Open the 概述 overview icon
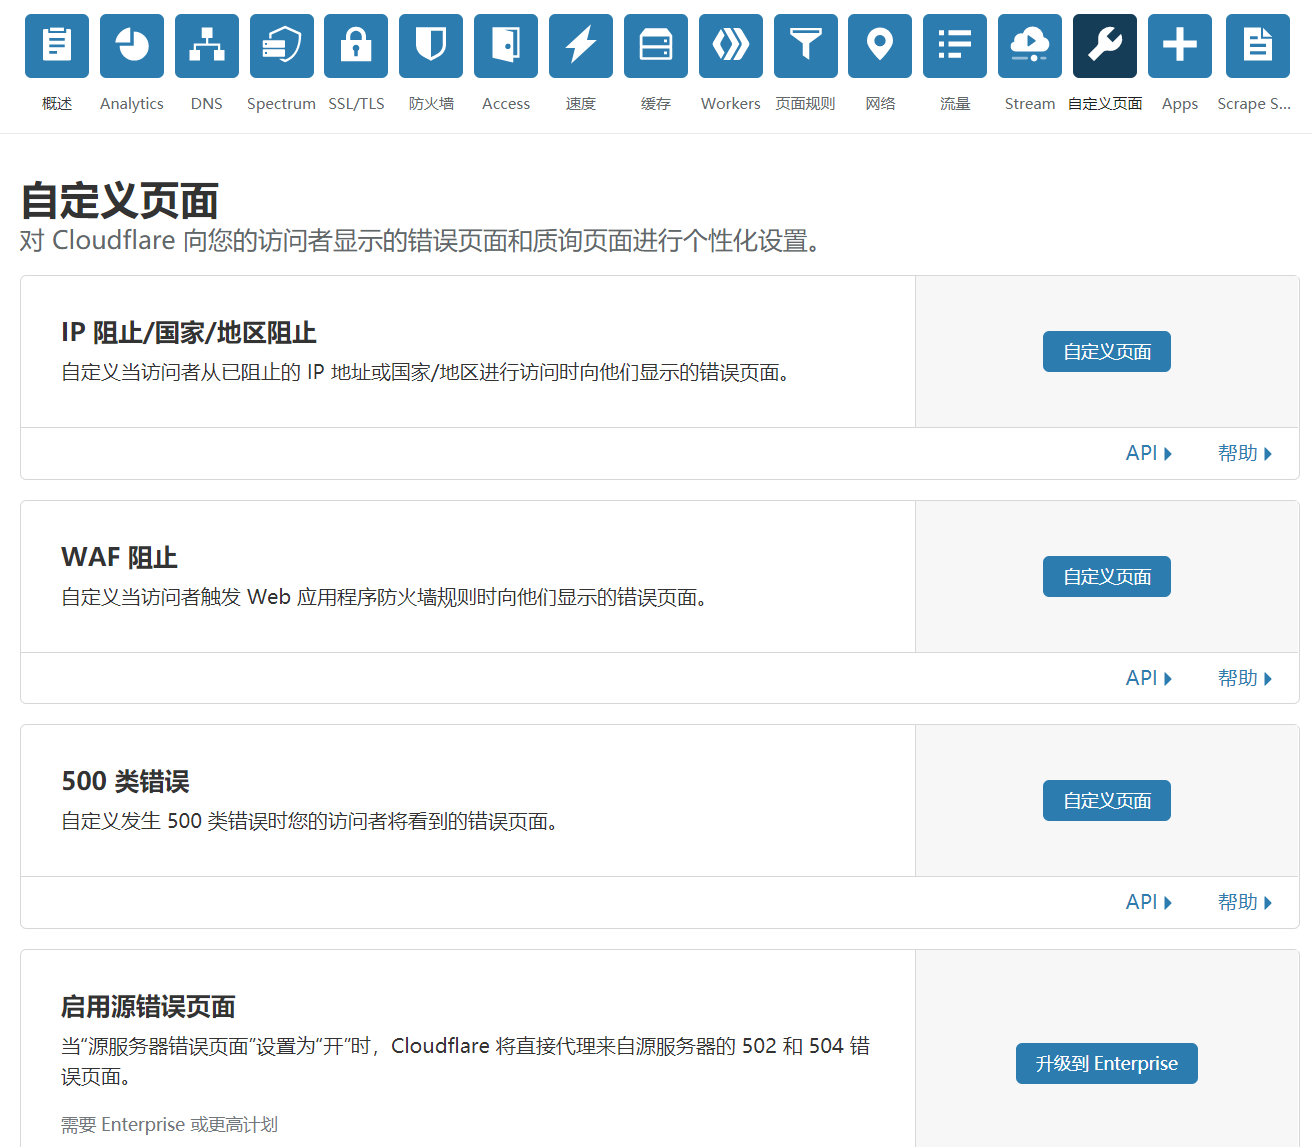1312x1147 pixels. tap(57, 46)
